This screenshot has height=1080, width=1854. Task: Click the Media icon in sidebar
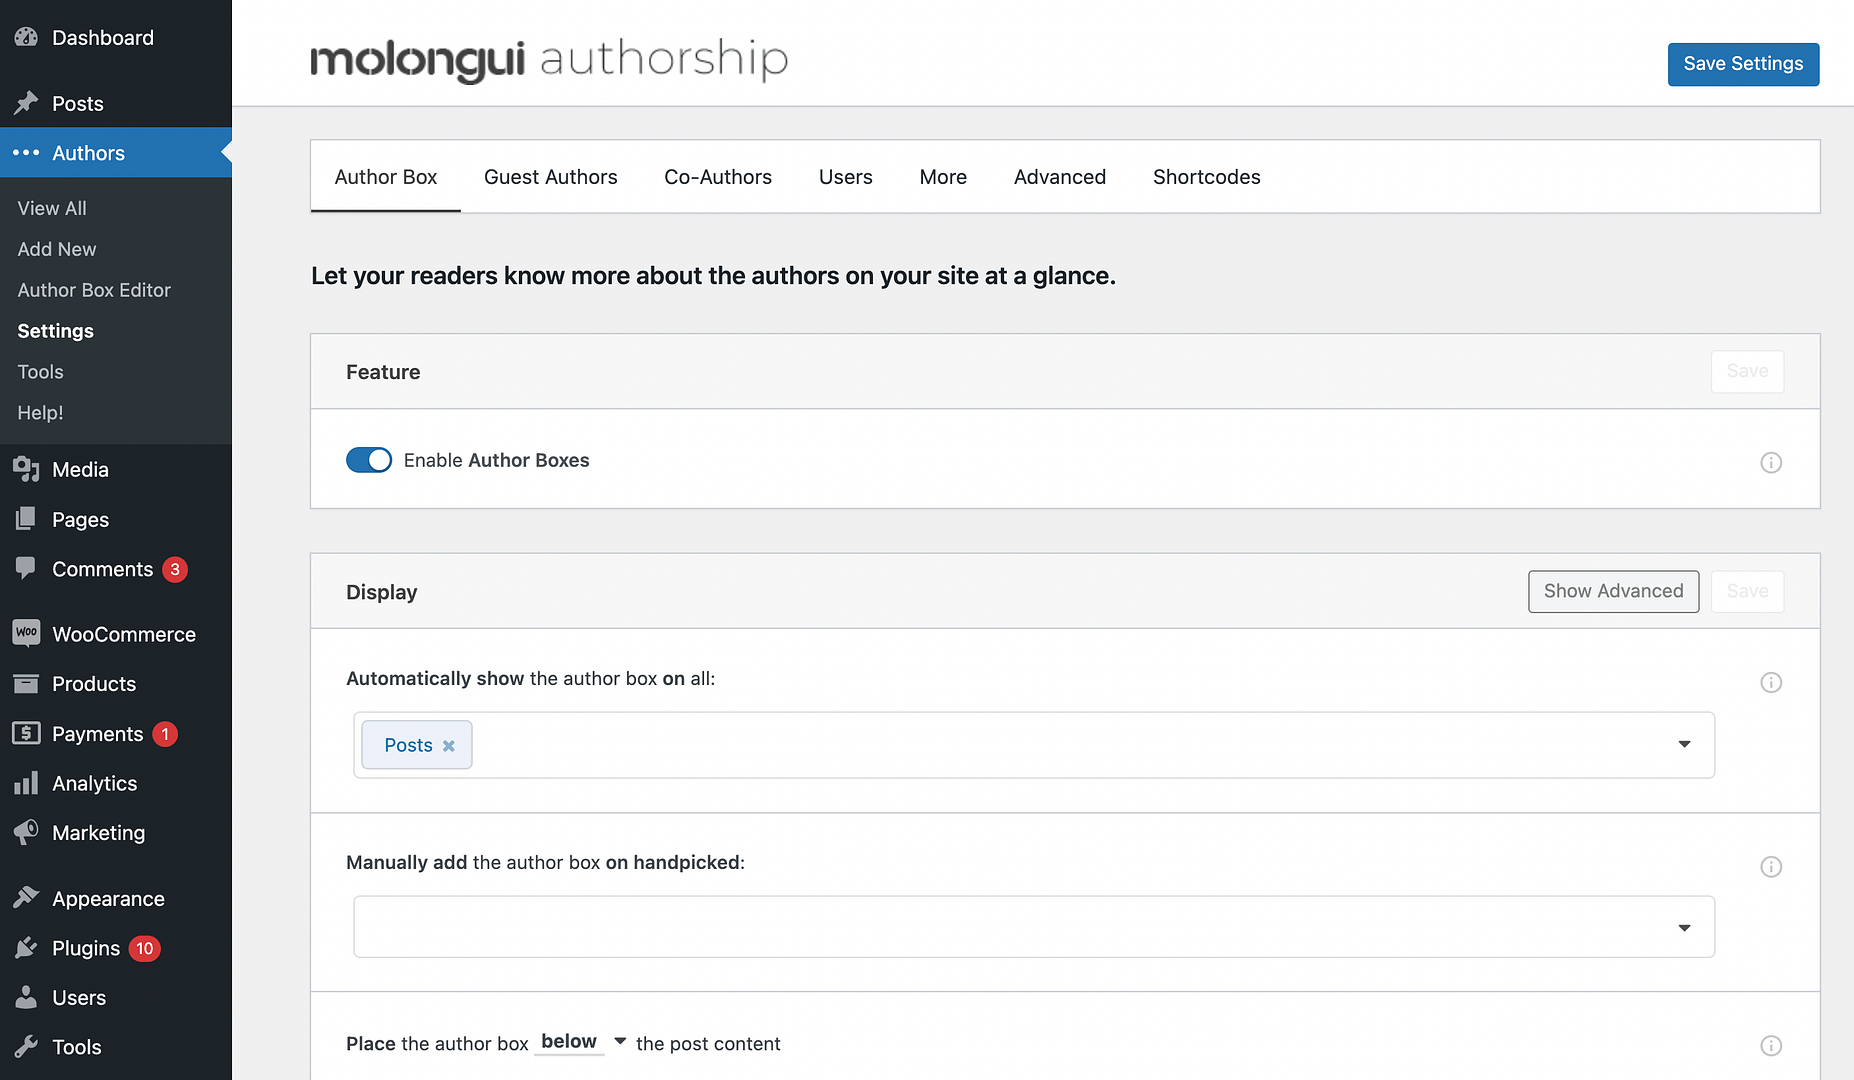[x=26, y=469]
